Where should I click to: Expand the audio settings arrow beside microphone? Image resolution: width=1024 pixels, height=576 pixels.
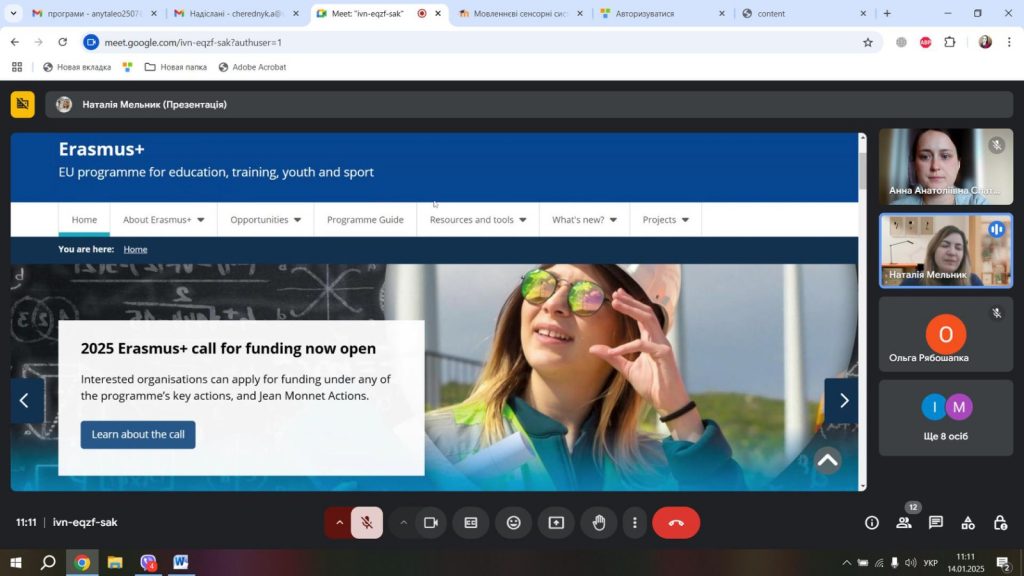339,522
